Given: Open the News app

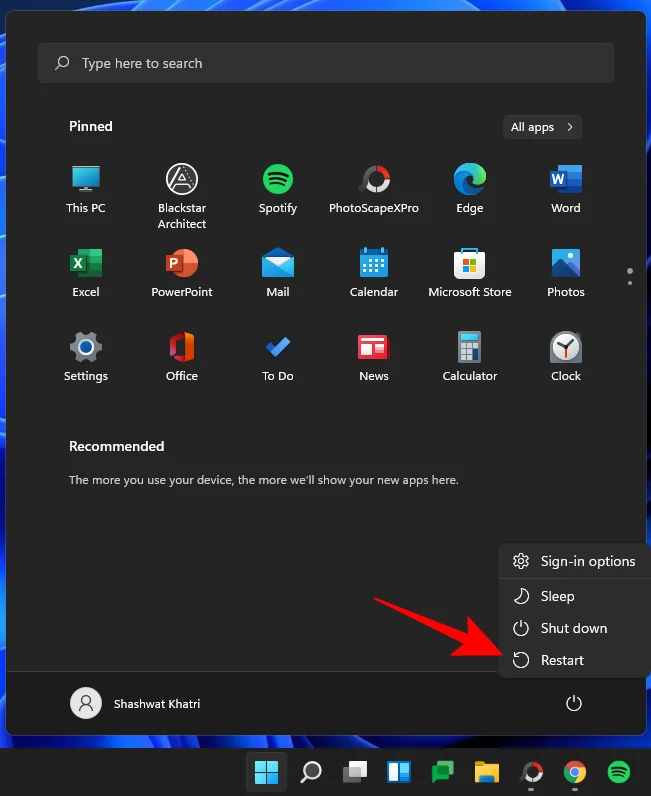Looking at the screenshot, I should click(x=374, y=357).
